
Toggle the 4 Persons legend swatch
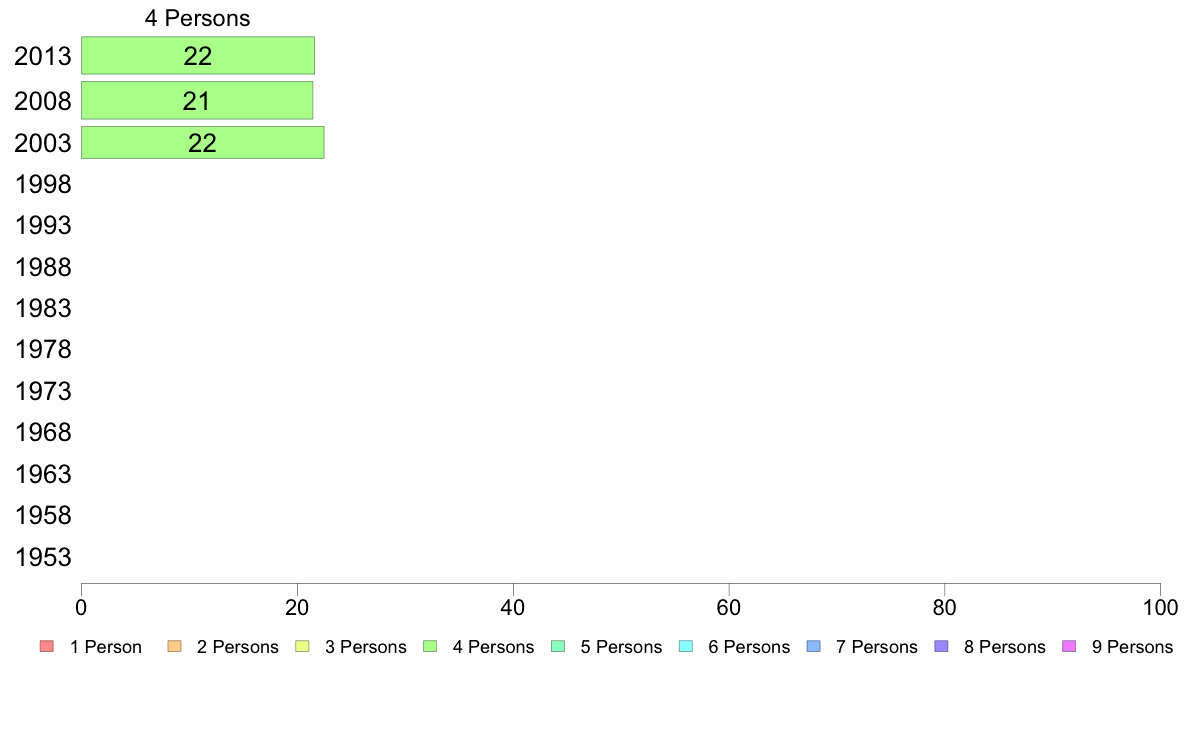430,647
